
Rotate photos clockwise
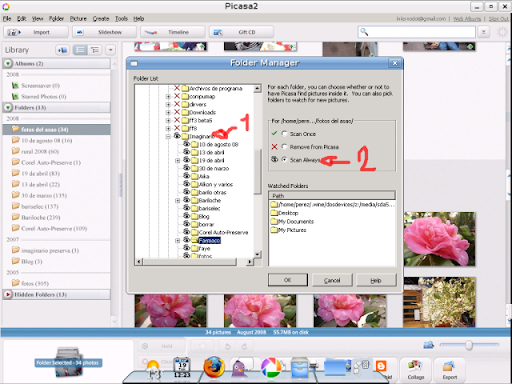tap(244, 346)
